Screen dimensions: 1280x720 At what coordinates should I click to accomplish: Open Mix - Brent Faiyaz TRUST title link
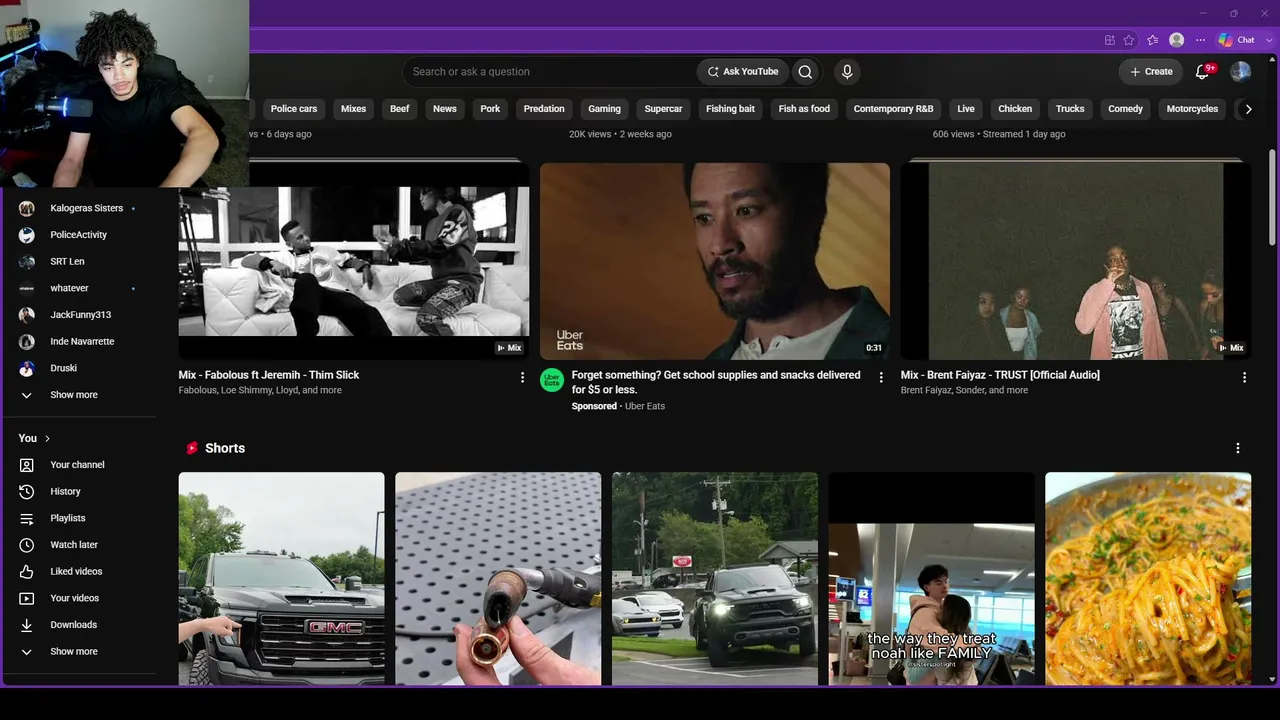click(x=1000, y=375)
